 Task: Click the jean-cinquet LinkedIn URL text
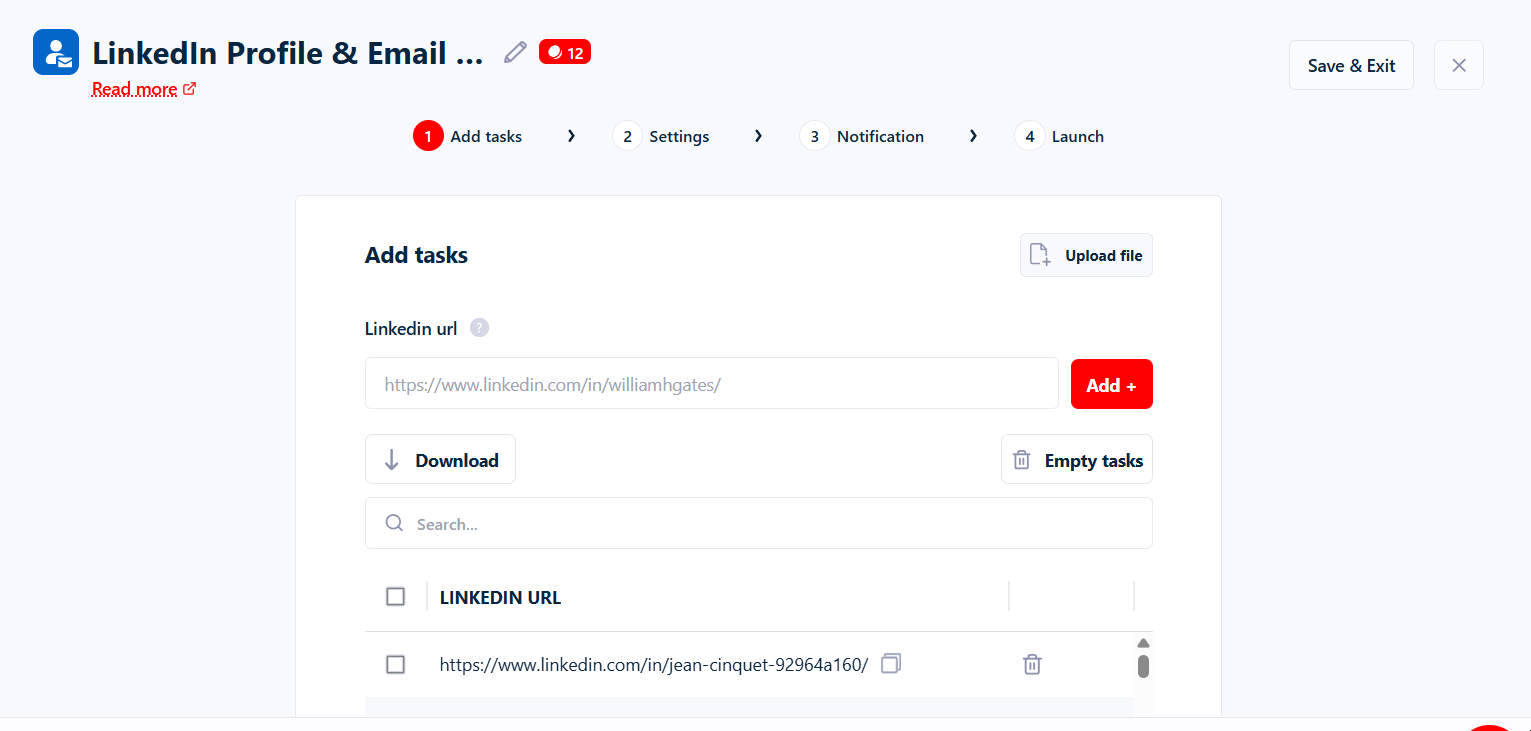point(654,664)
